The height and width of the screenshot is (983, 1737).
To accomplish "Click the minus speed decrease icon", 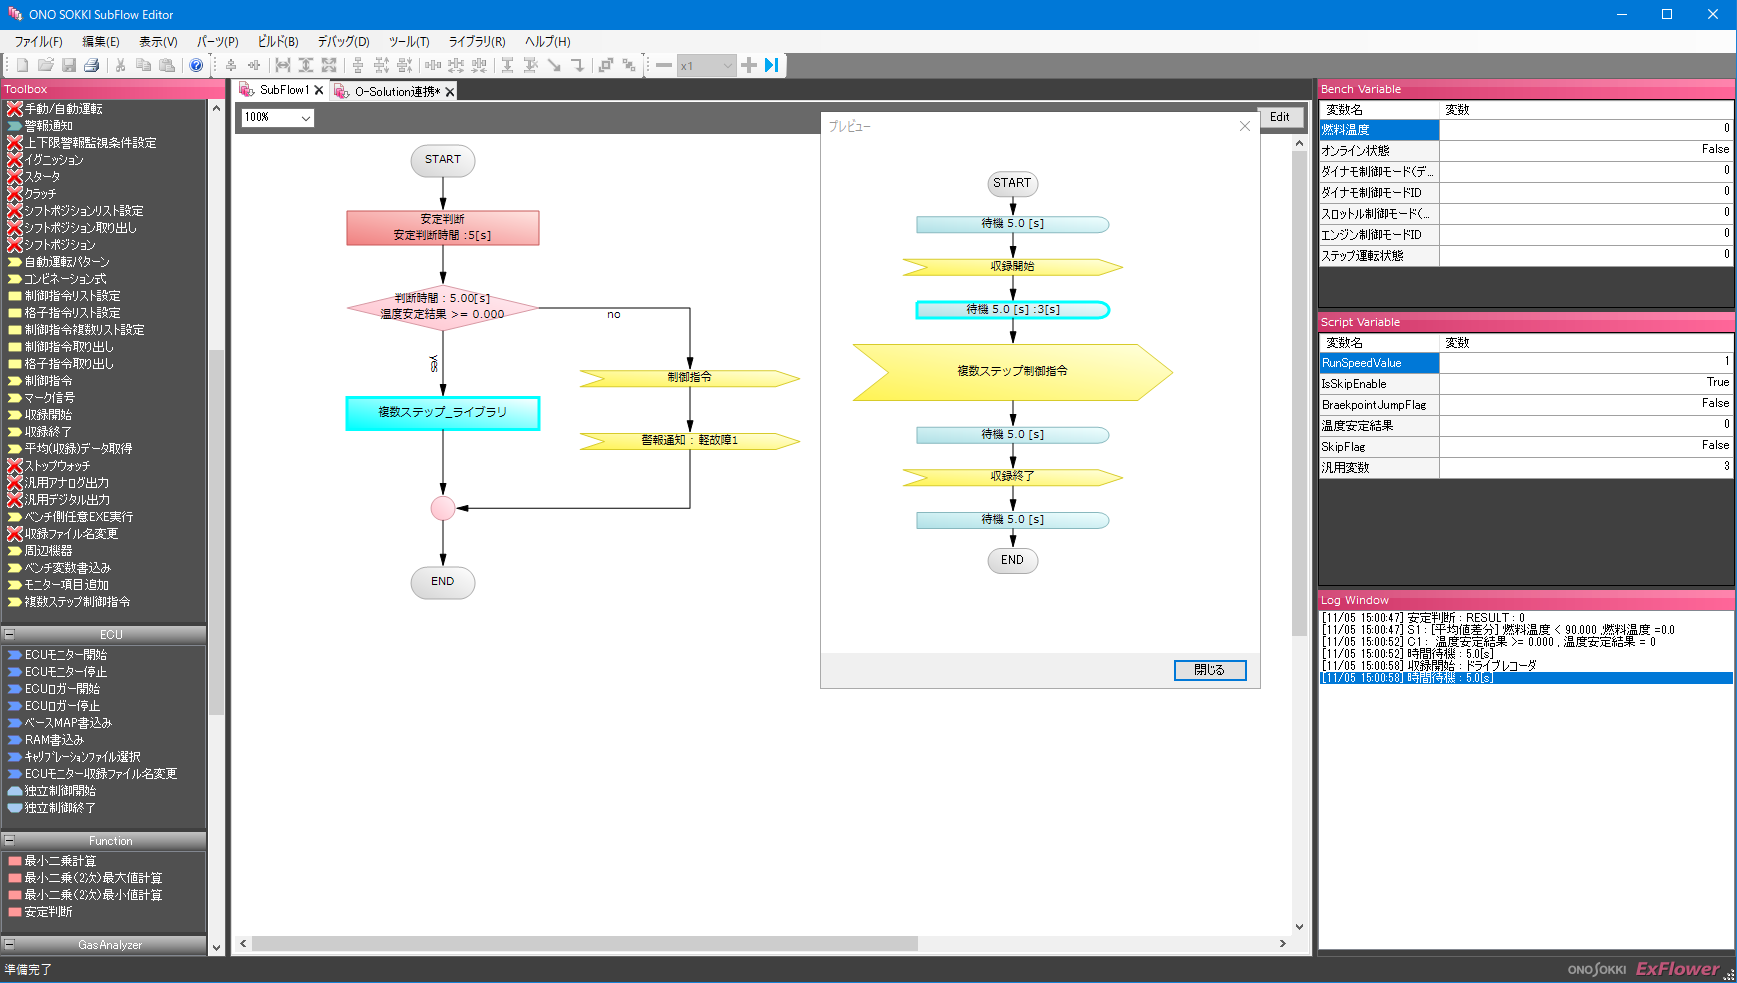I will point(664,65).
